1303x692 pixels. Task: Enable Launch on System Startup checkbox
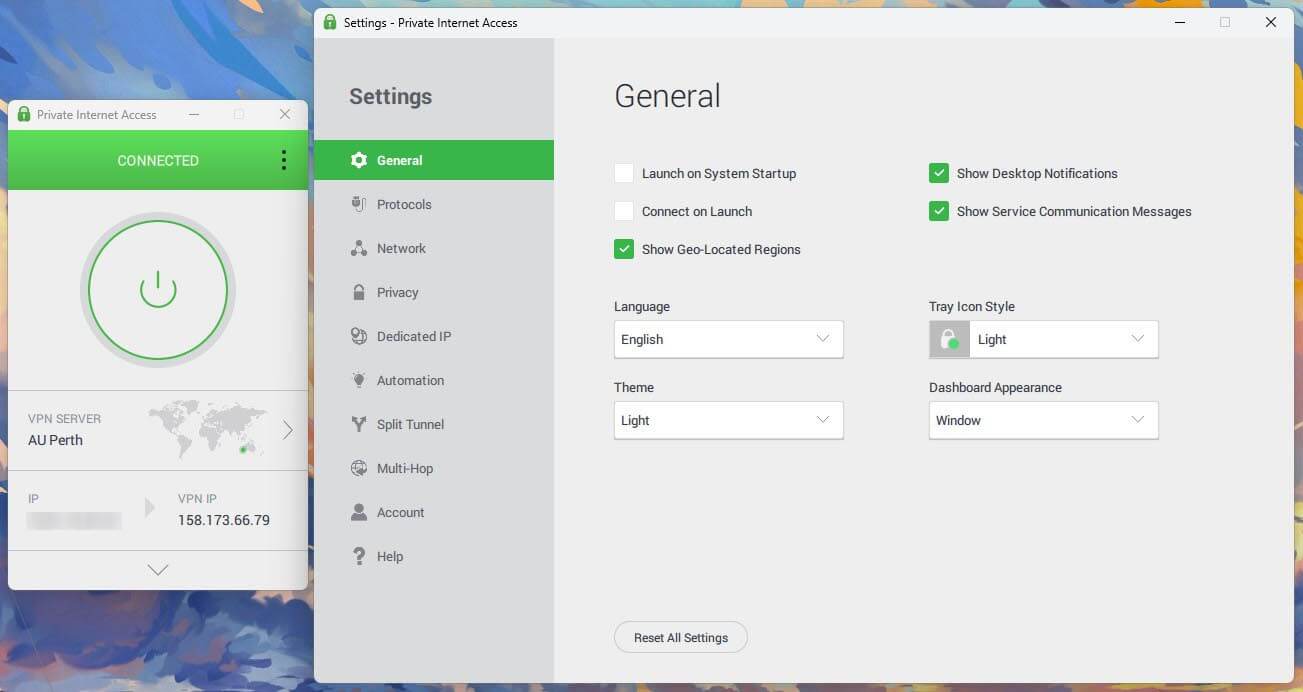[624, 173]
